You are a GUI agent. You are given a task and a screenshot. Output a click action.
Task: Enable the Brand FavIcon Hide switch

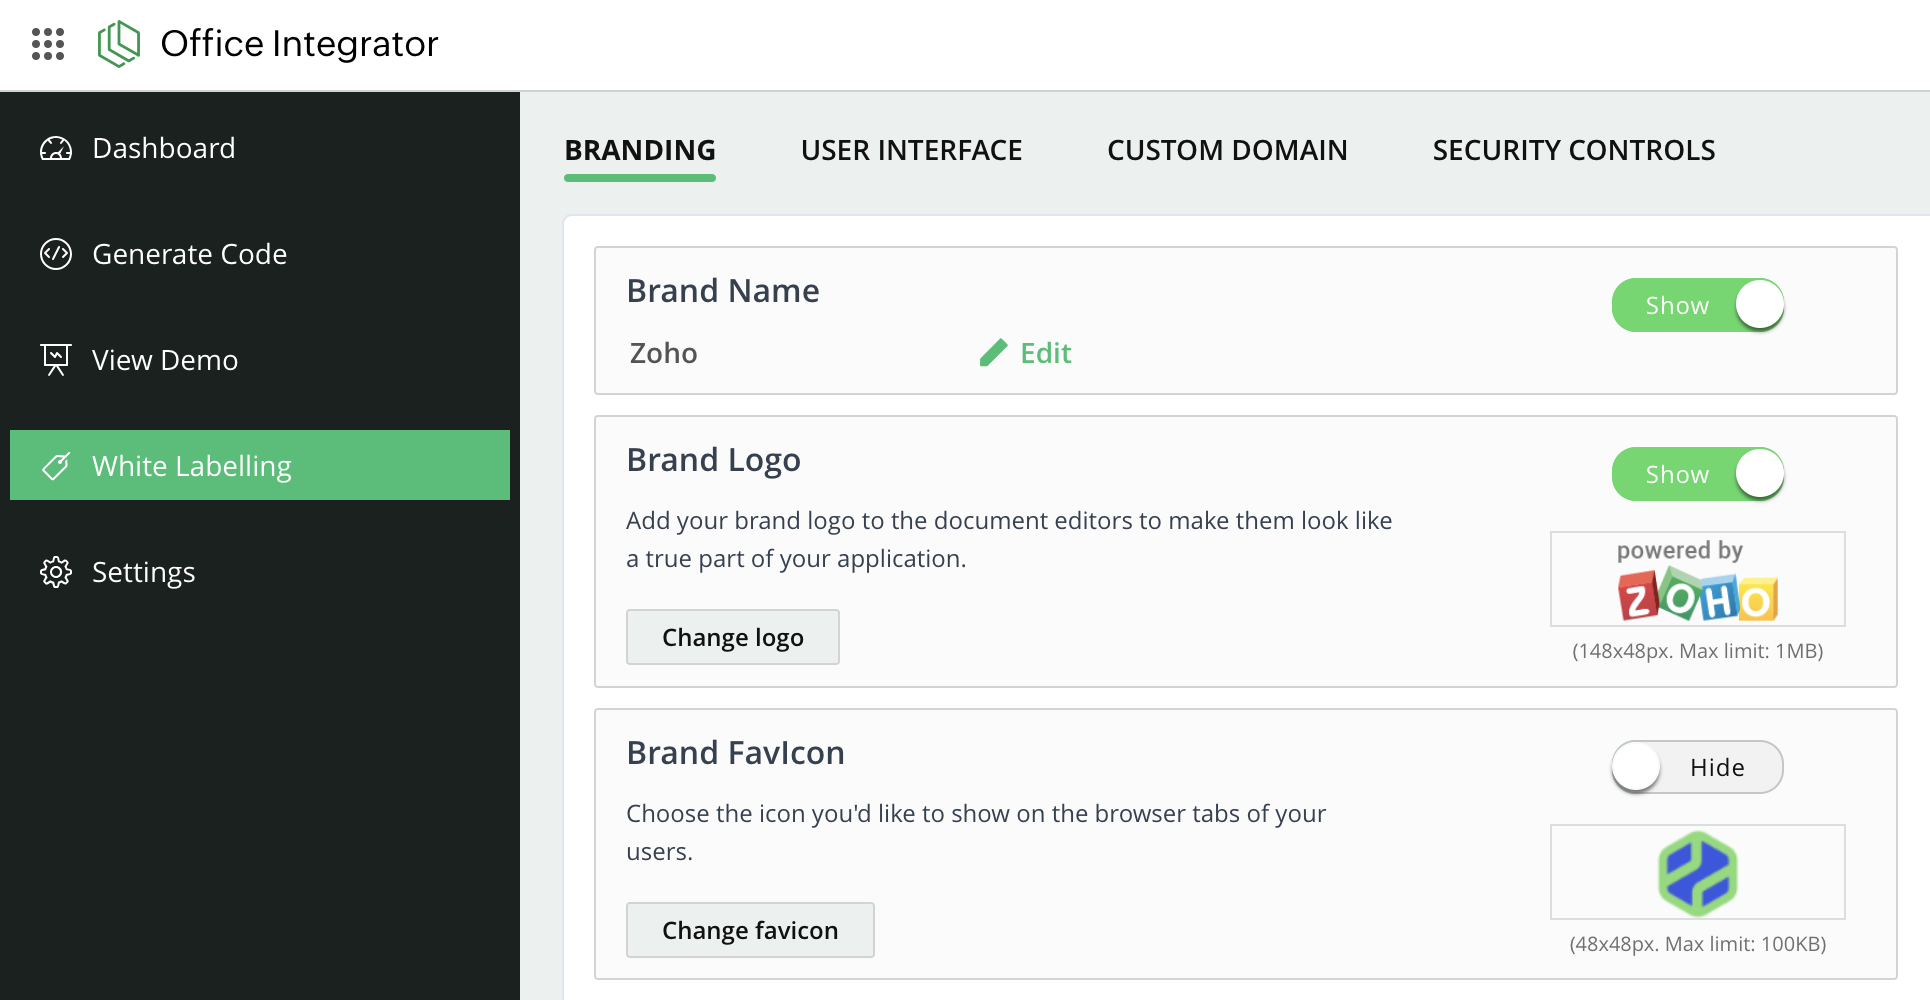tap(1697, 767)
